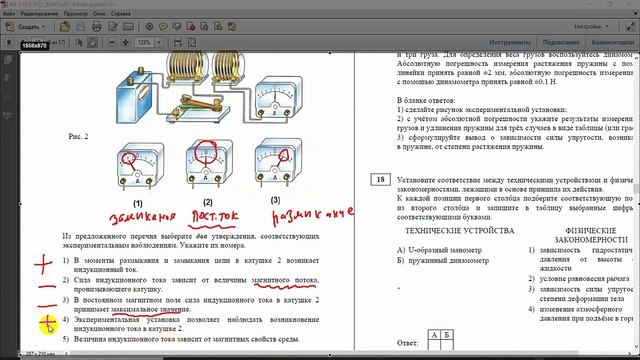Go to previous page with up arrow

pos(9,42)
